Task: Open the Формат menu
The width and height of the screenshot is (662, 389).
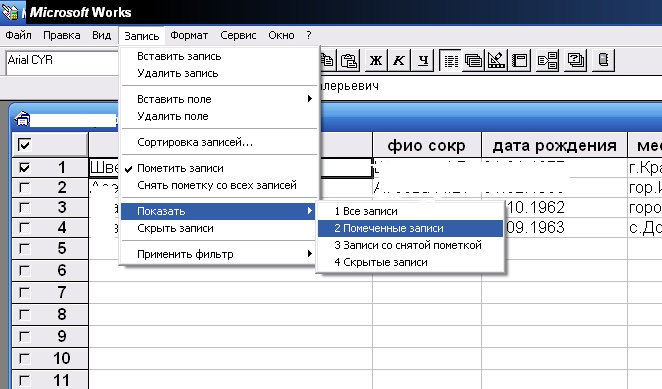Action: (x=189, y=35)
